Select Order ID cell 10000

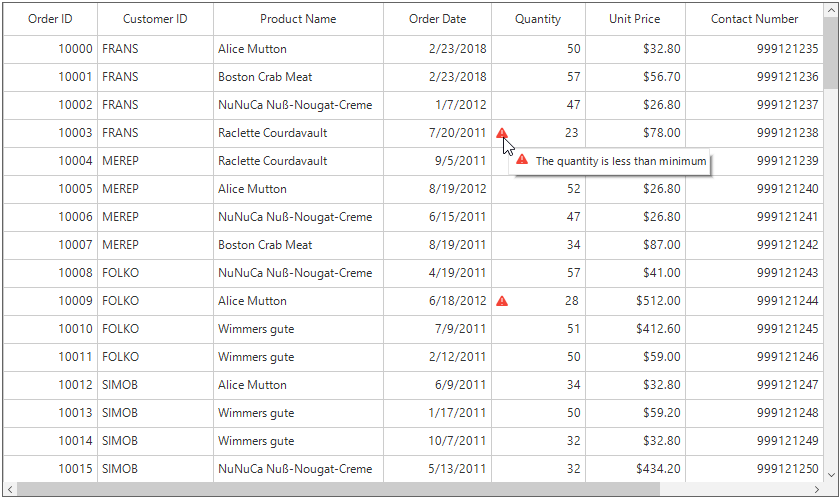click(50, 49)
